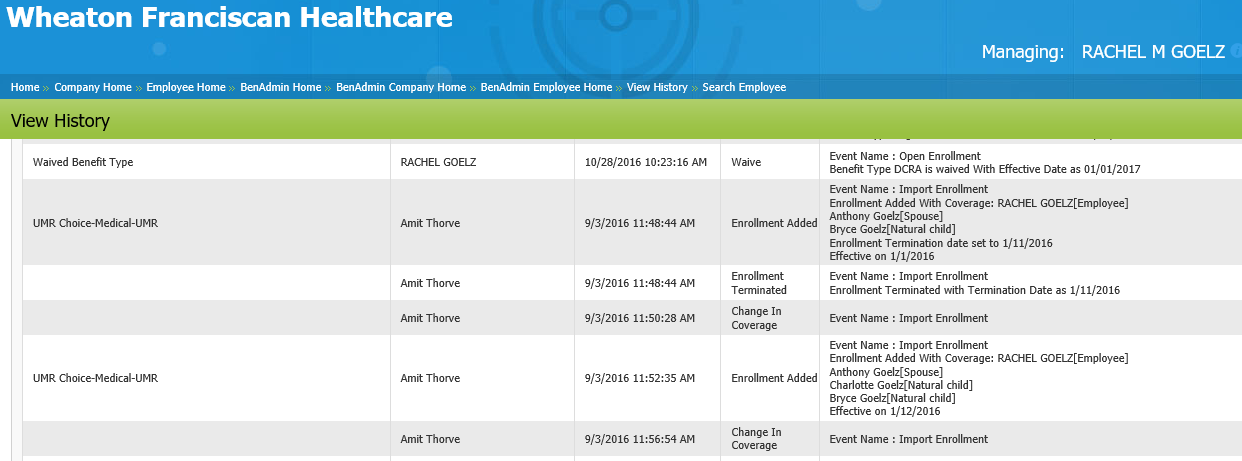The width and height of the screenshot is (1242, 461).
Task: Click managed employee name RACHEL M GOELZ
Action: [1153, 52]
